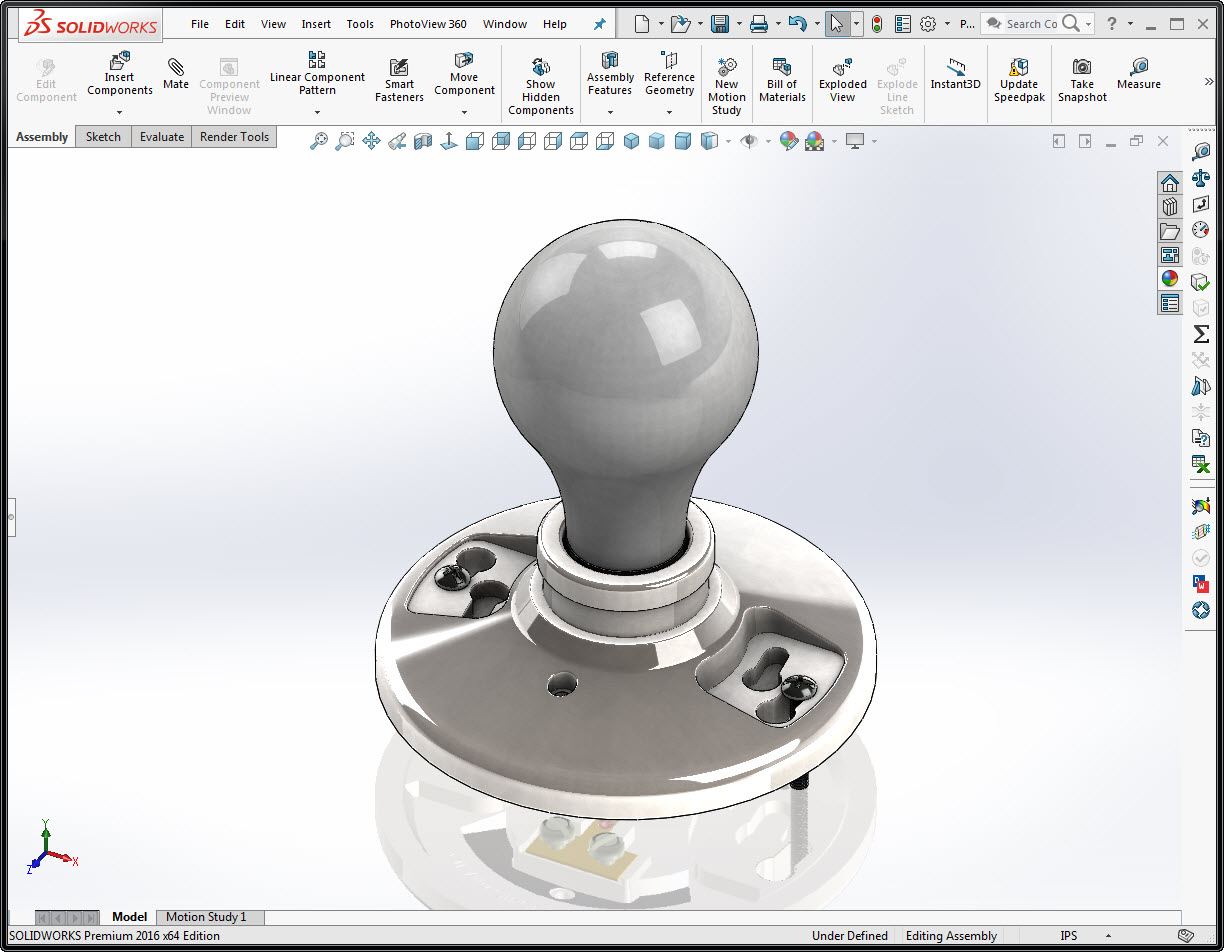Click Show Hidden Components
The height and width of the screenshot is (952, 1224).
[541, 86]
